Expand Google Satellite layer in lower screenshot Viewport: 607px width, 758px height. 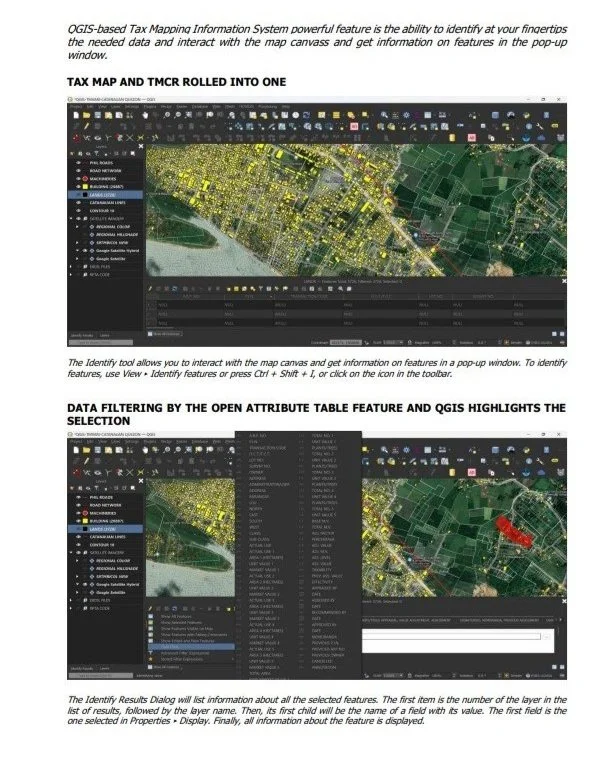coord(77,592)
